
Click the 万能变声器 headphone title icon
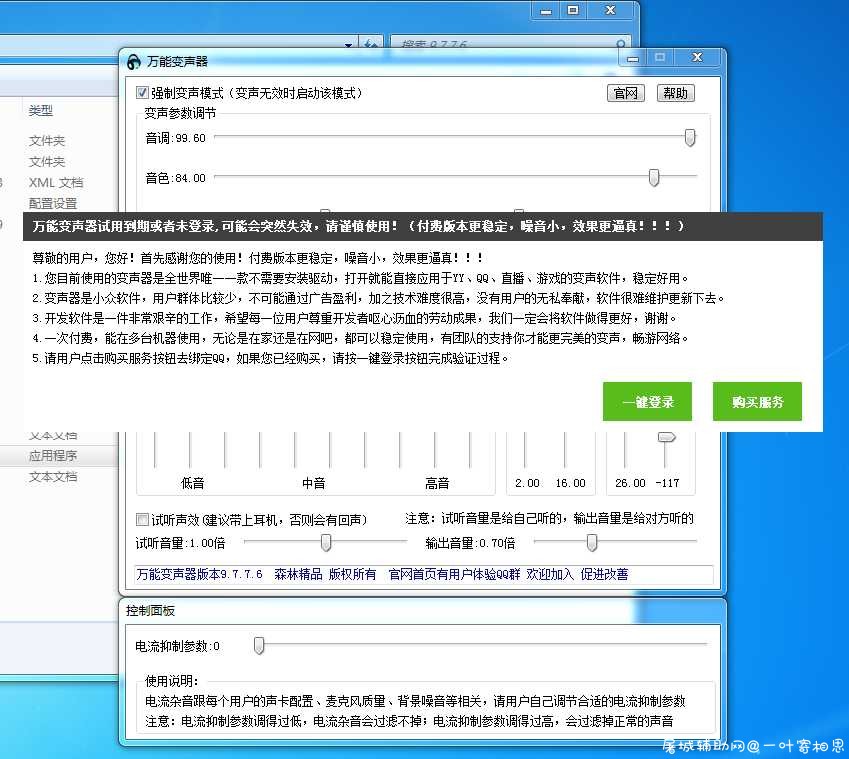134,62
